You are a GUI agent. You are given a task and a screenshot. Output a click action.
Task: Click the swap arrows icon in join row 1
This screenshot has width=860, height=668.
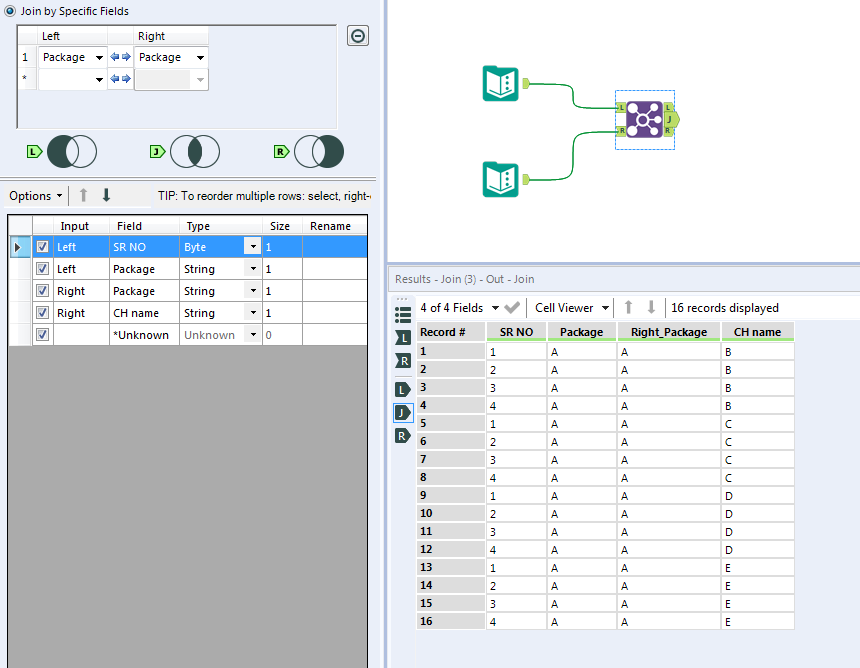click(x=120, y=56)
